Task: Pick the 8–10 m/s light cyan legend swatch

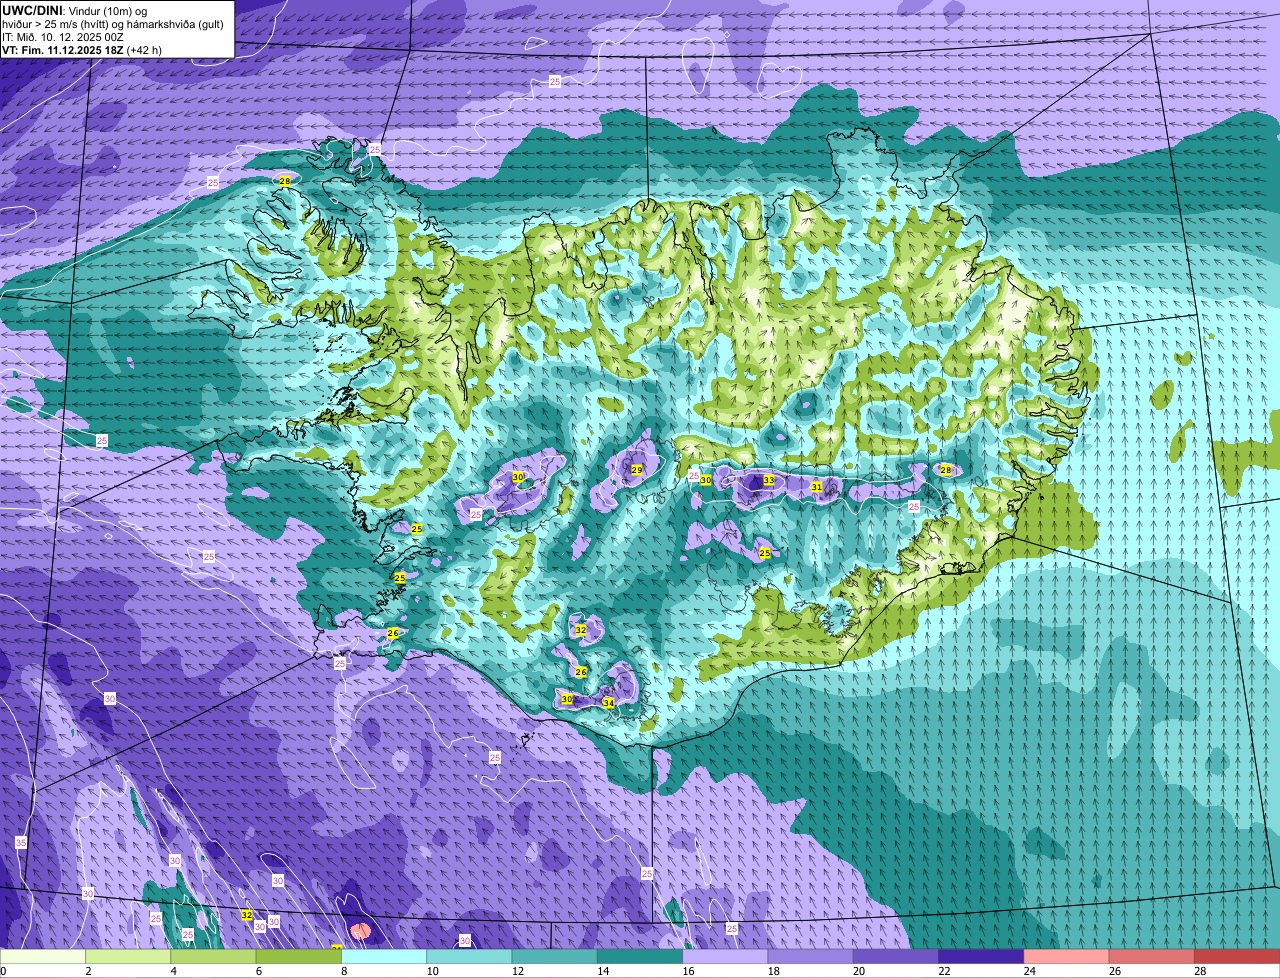Action: [x=384, y=957]
